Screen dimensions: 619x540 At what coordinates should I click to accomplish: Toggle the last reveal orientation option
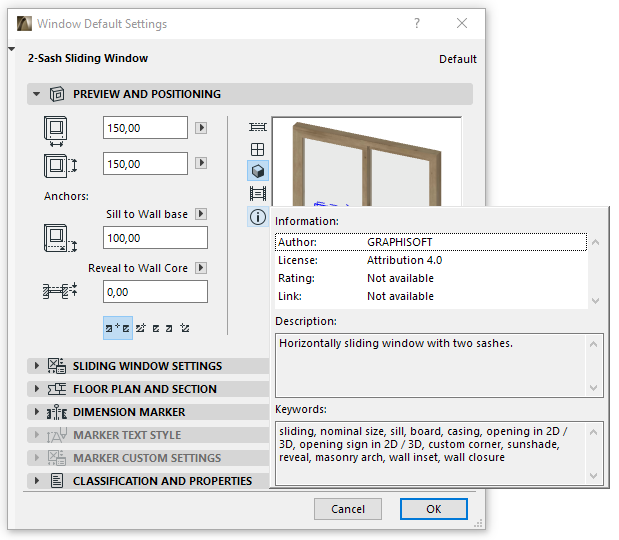click(185, 327)
